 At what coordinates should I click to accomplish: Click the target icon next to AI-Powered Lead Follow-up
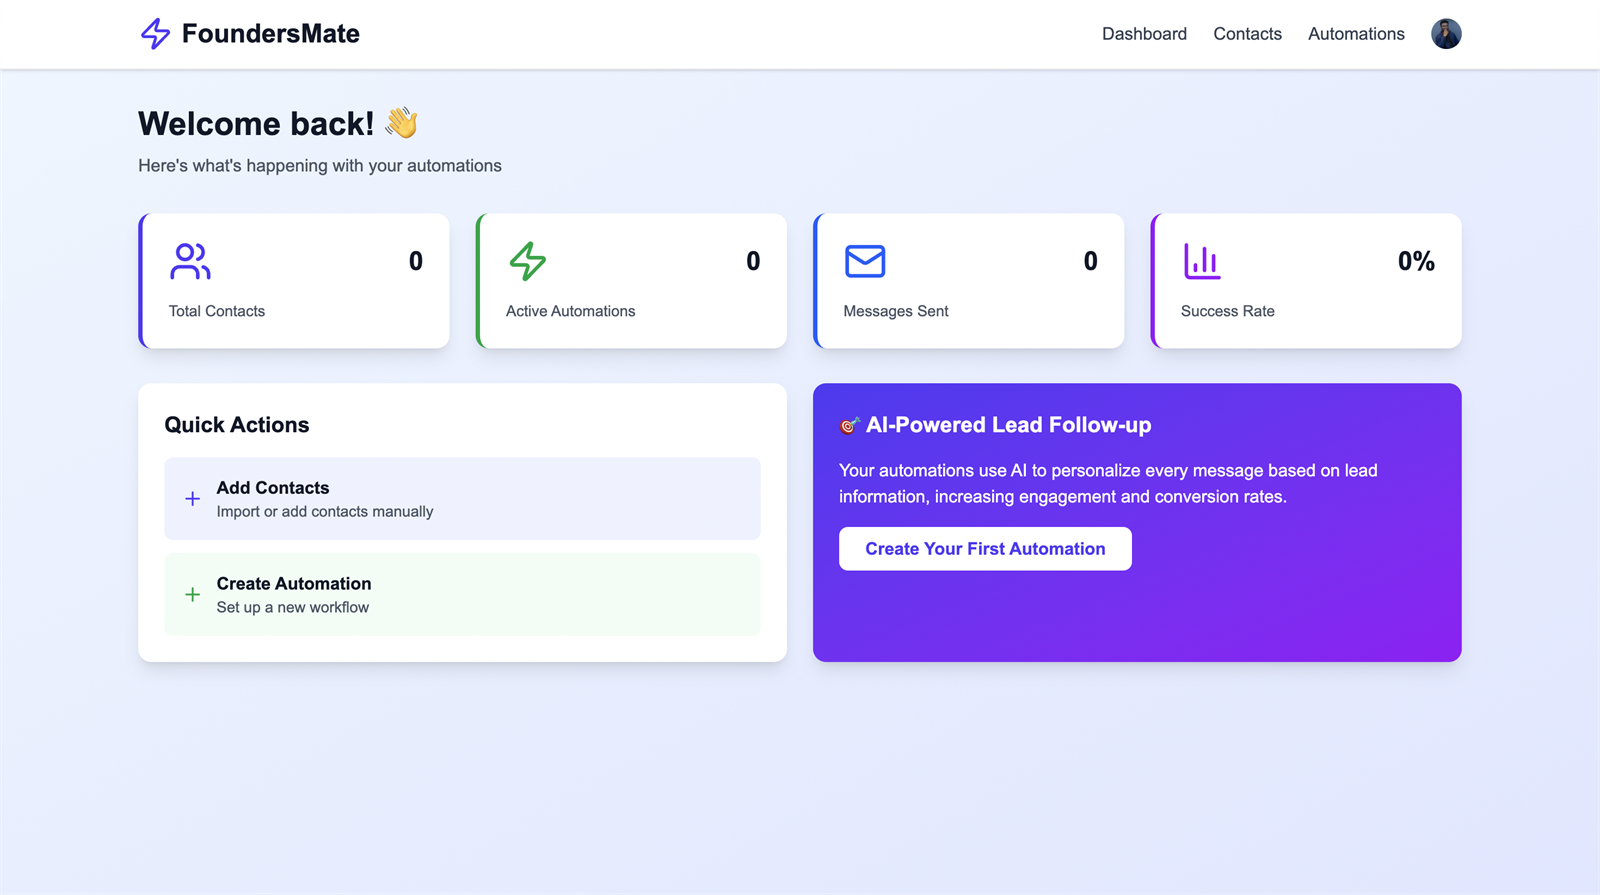click(x=849, y=426)
